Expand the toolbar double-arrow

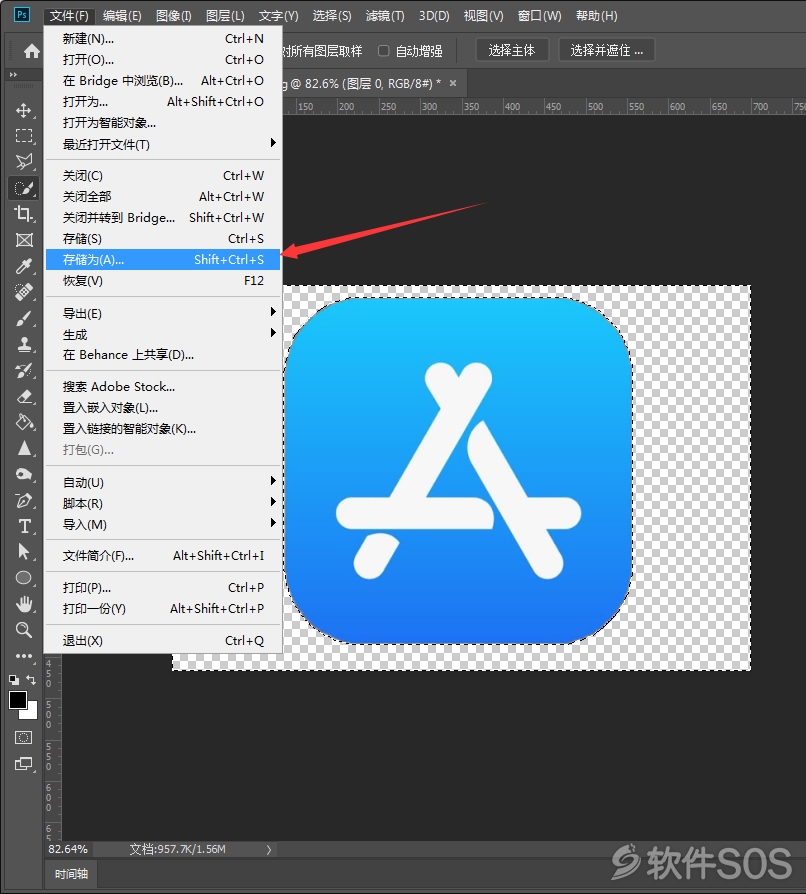point(14,75)
